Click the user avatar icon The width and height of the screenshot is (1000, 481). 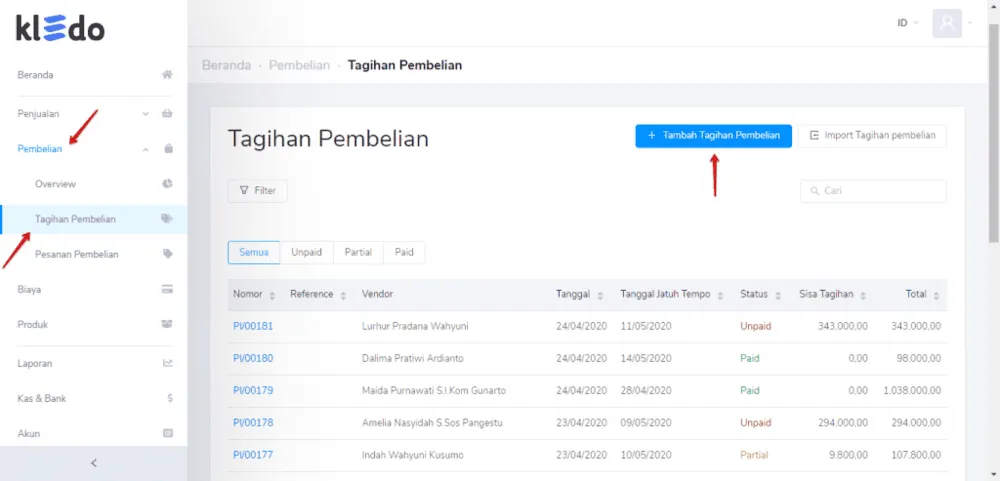(x=947, y=24)
